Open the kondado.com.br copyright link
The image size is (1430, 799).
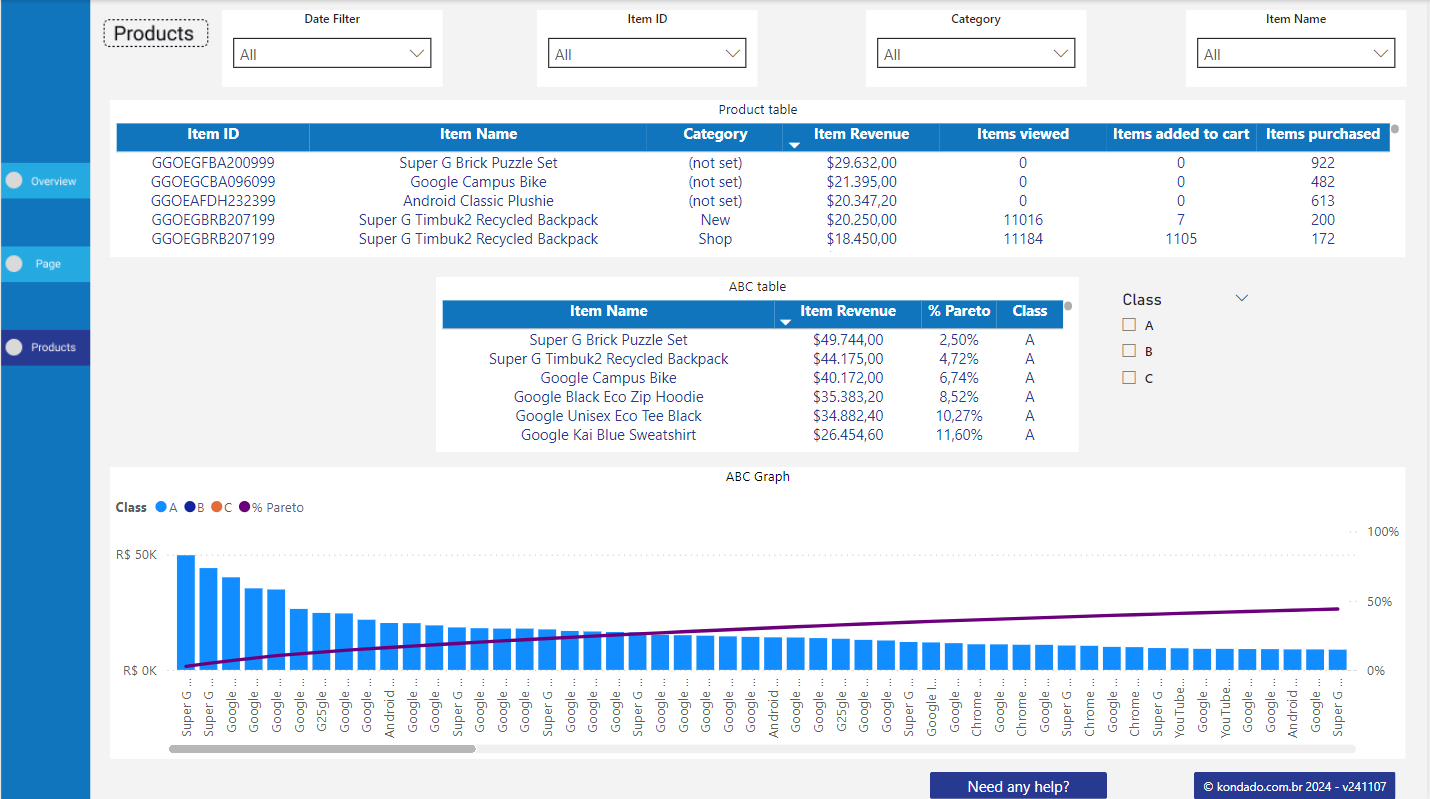point(1294,785)
